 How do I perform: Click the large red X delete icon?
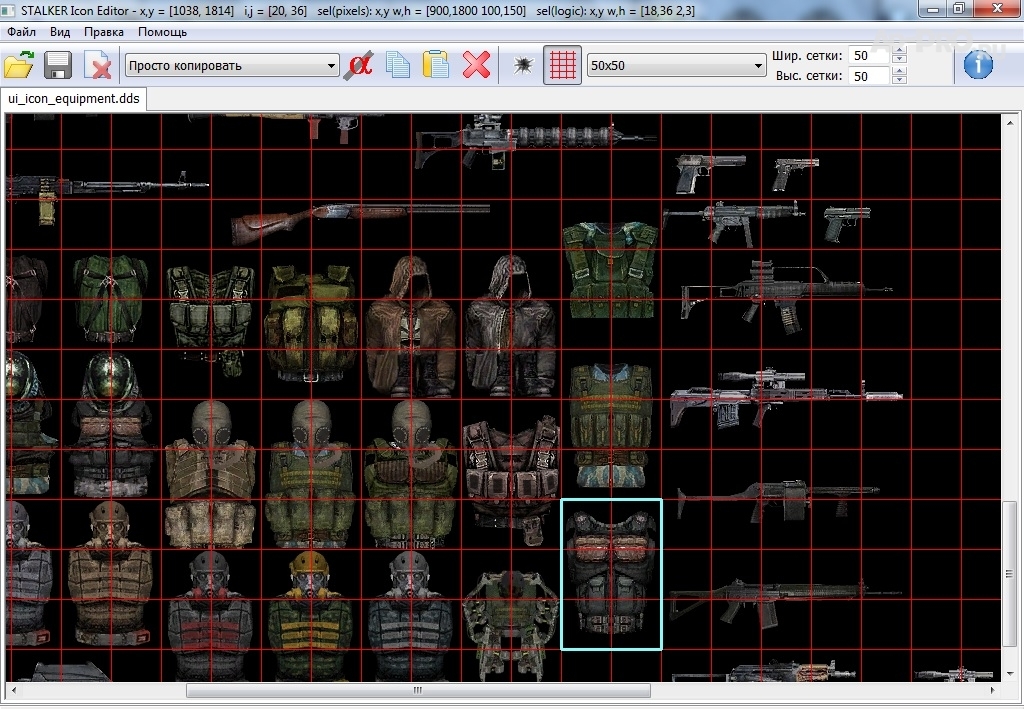477,66
